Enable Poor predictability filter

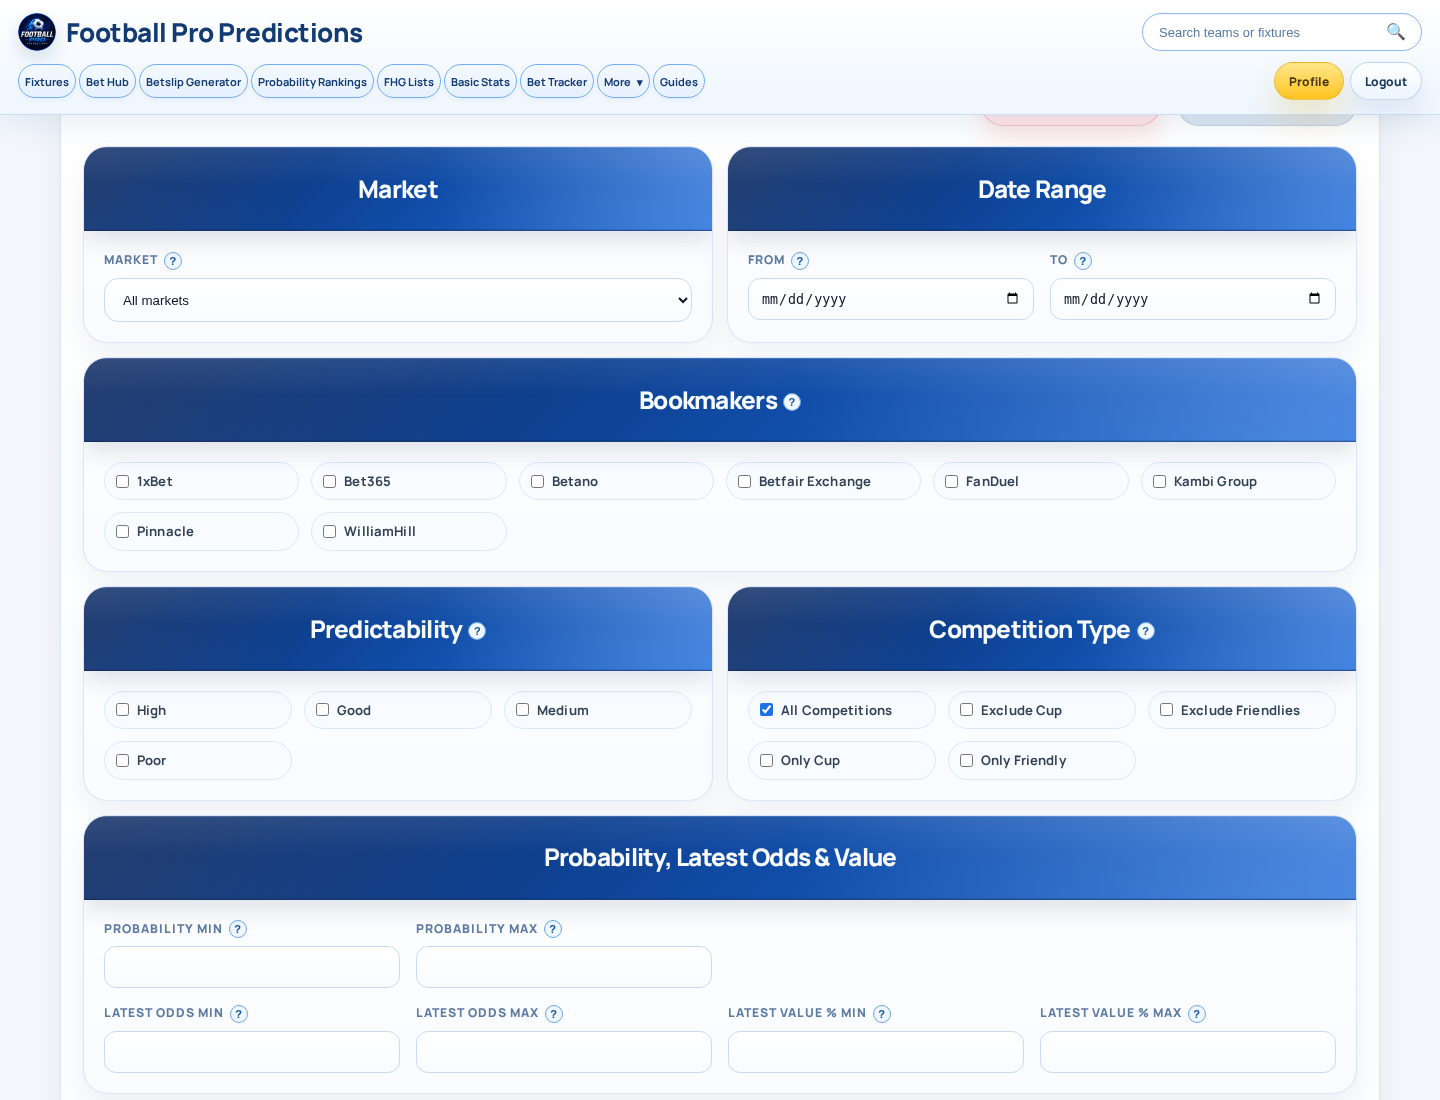tap(123, 760)
